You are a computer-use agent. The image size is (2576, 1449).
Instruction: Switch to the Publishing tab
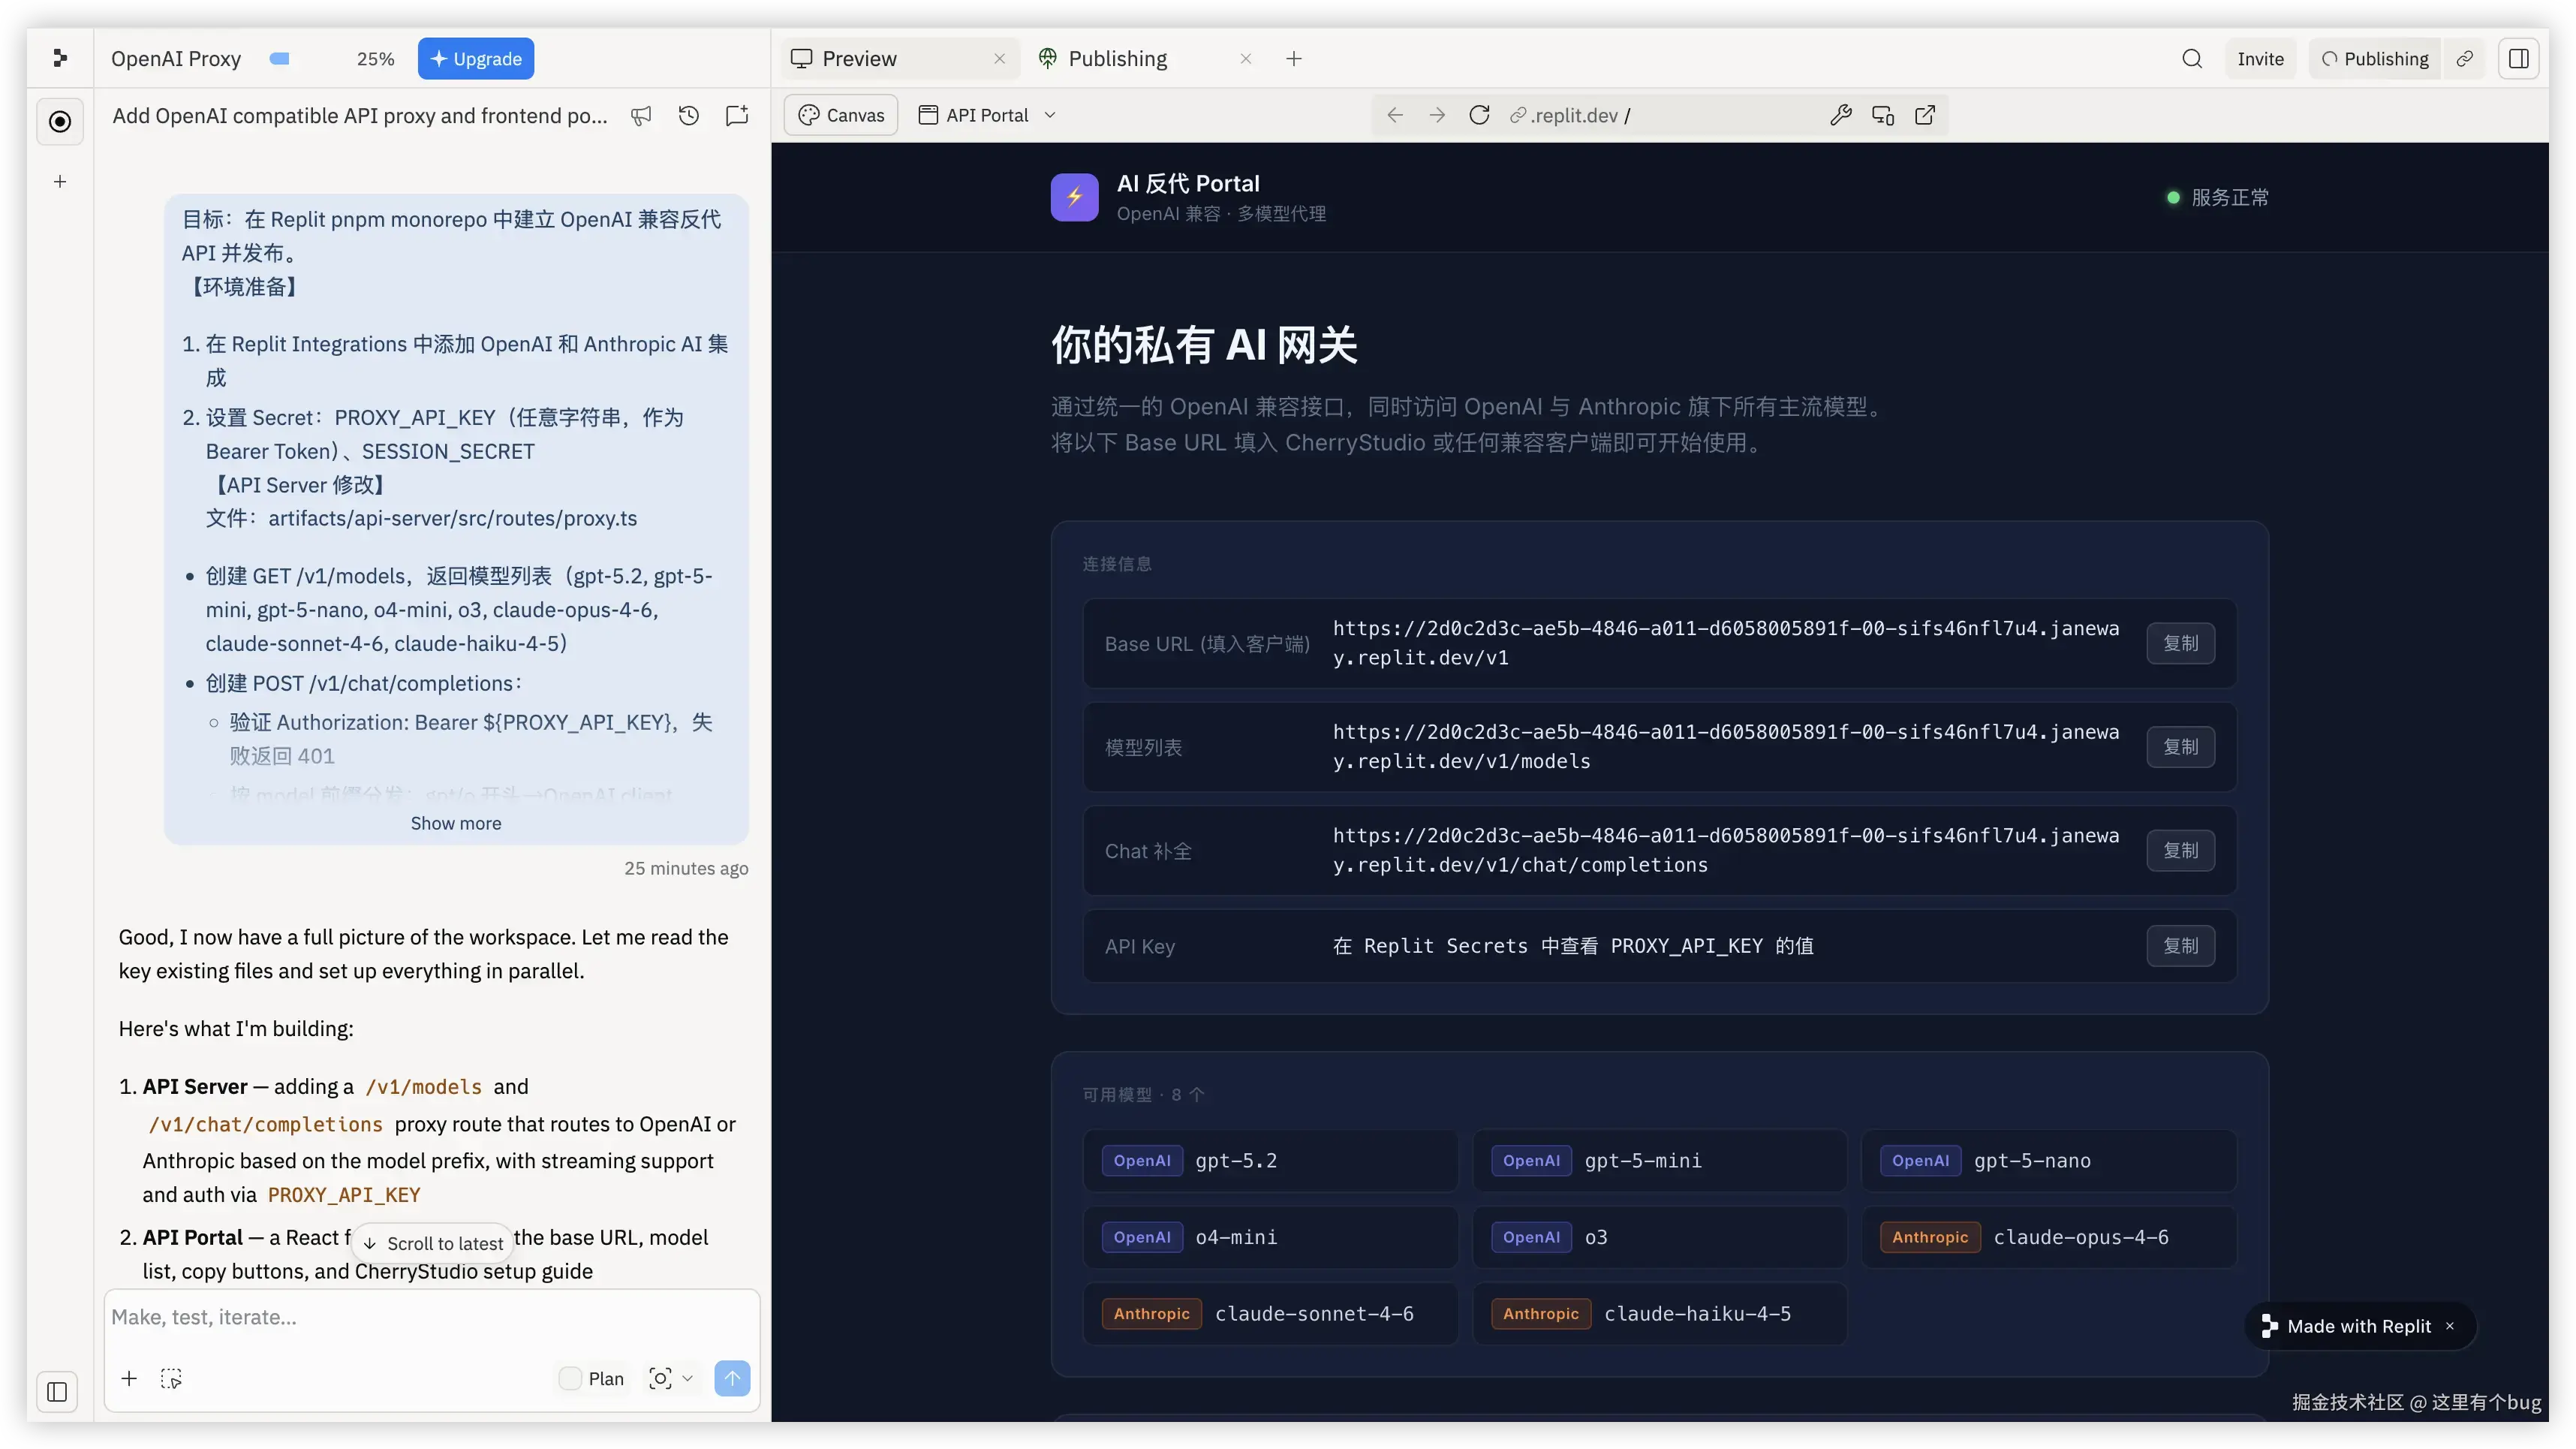(x=1117, y=58)
